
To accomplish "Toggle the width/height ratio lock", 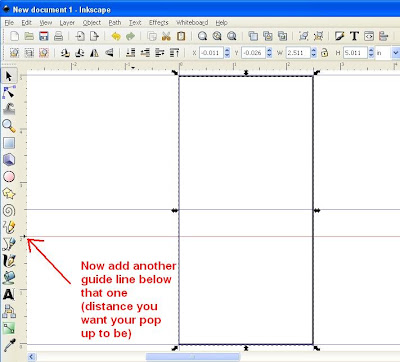I will click(324, 53).
